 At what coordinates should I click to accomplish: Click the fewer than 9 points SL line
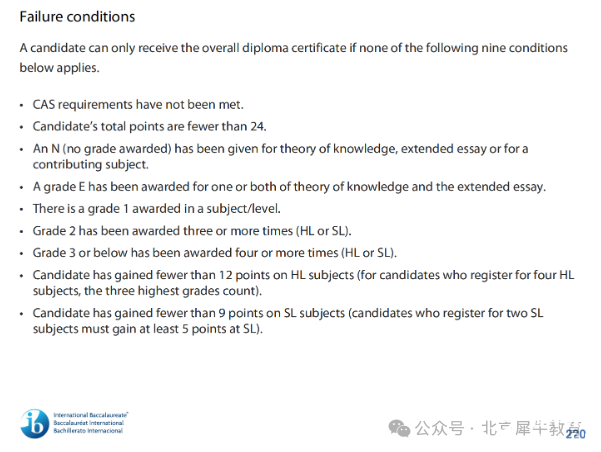pos(288,321)
